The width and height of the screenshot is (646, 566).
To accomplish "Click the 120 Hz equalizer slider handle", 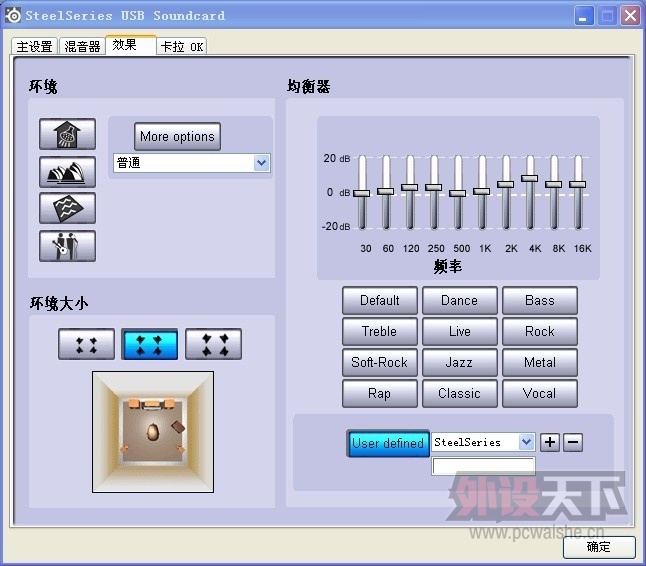I will [x=410, y=187].
